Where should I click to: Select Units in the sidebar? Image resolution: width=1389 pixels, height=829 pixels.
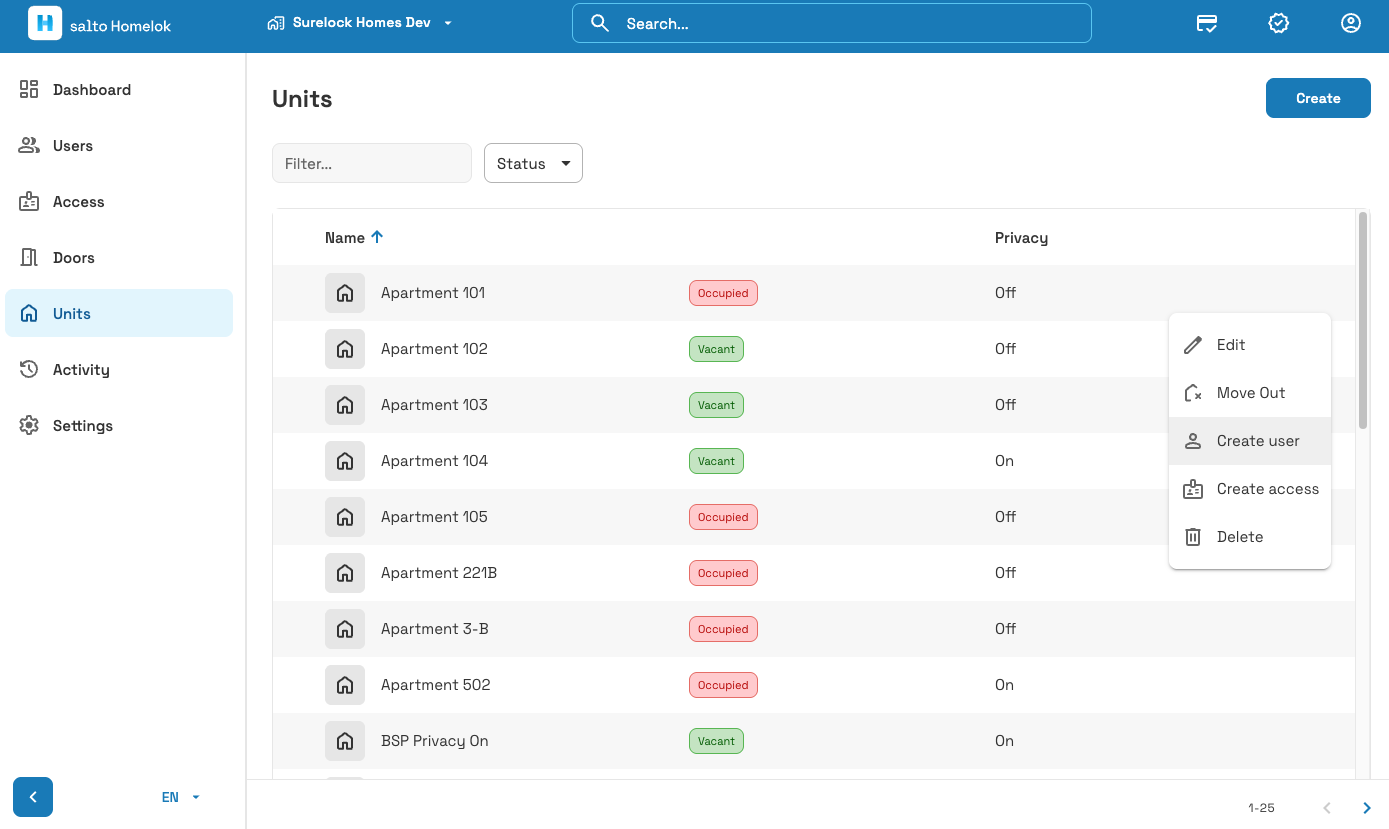(x=119, y=313)
